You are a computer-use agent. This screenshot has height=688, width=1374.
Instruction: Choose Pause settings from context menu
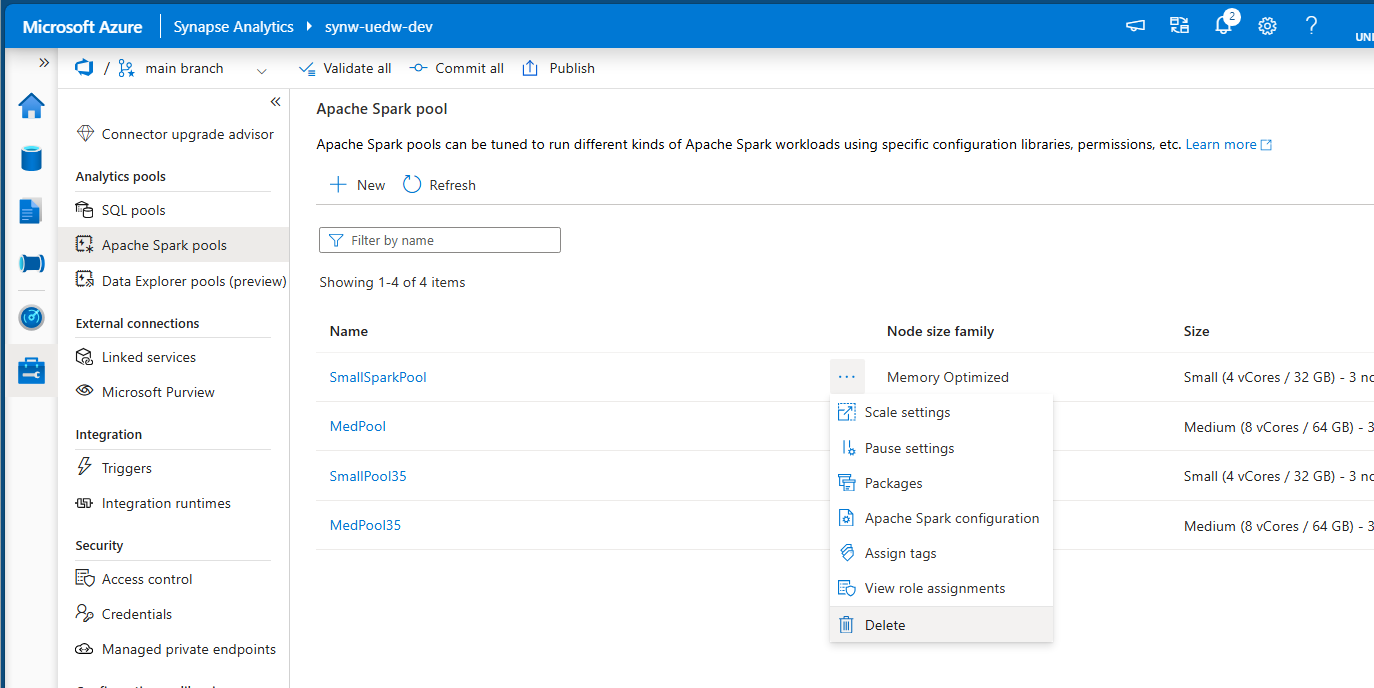pyautogui.click(x=941, y=448)
